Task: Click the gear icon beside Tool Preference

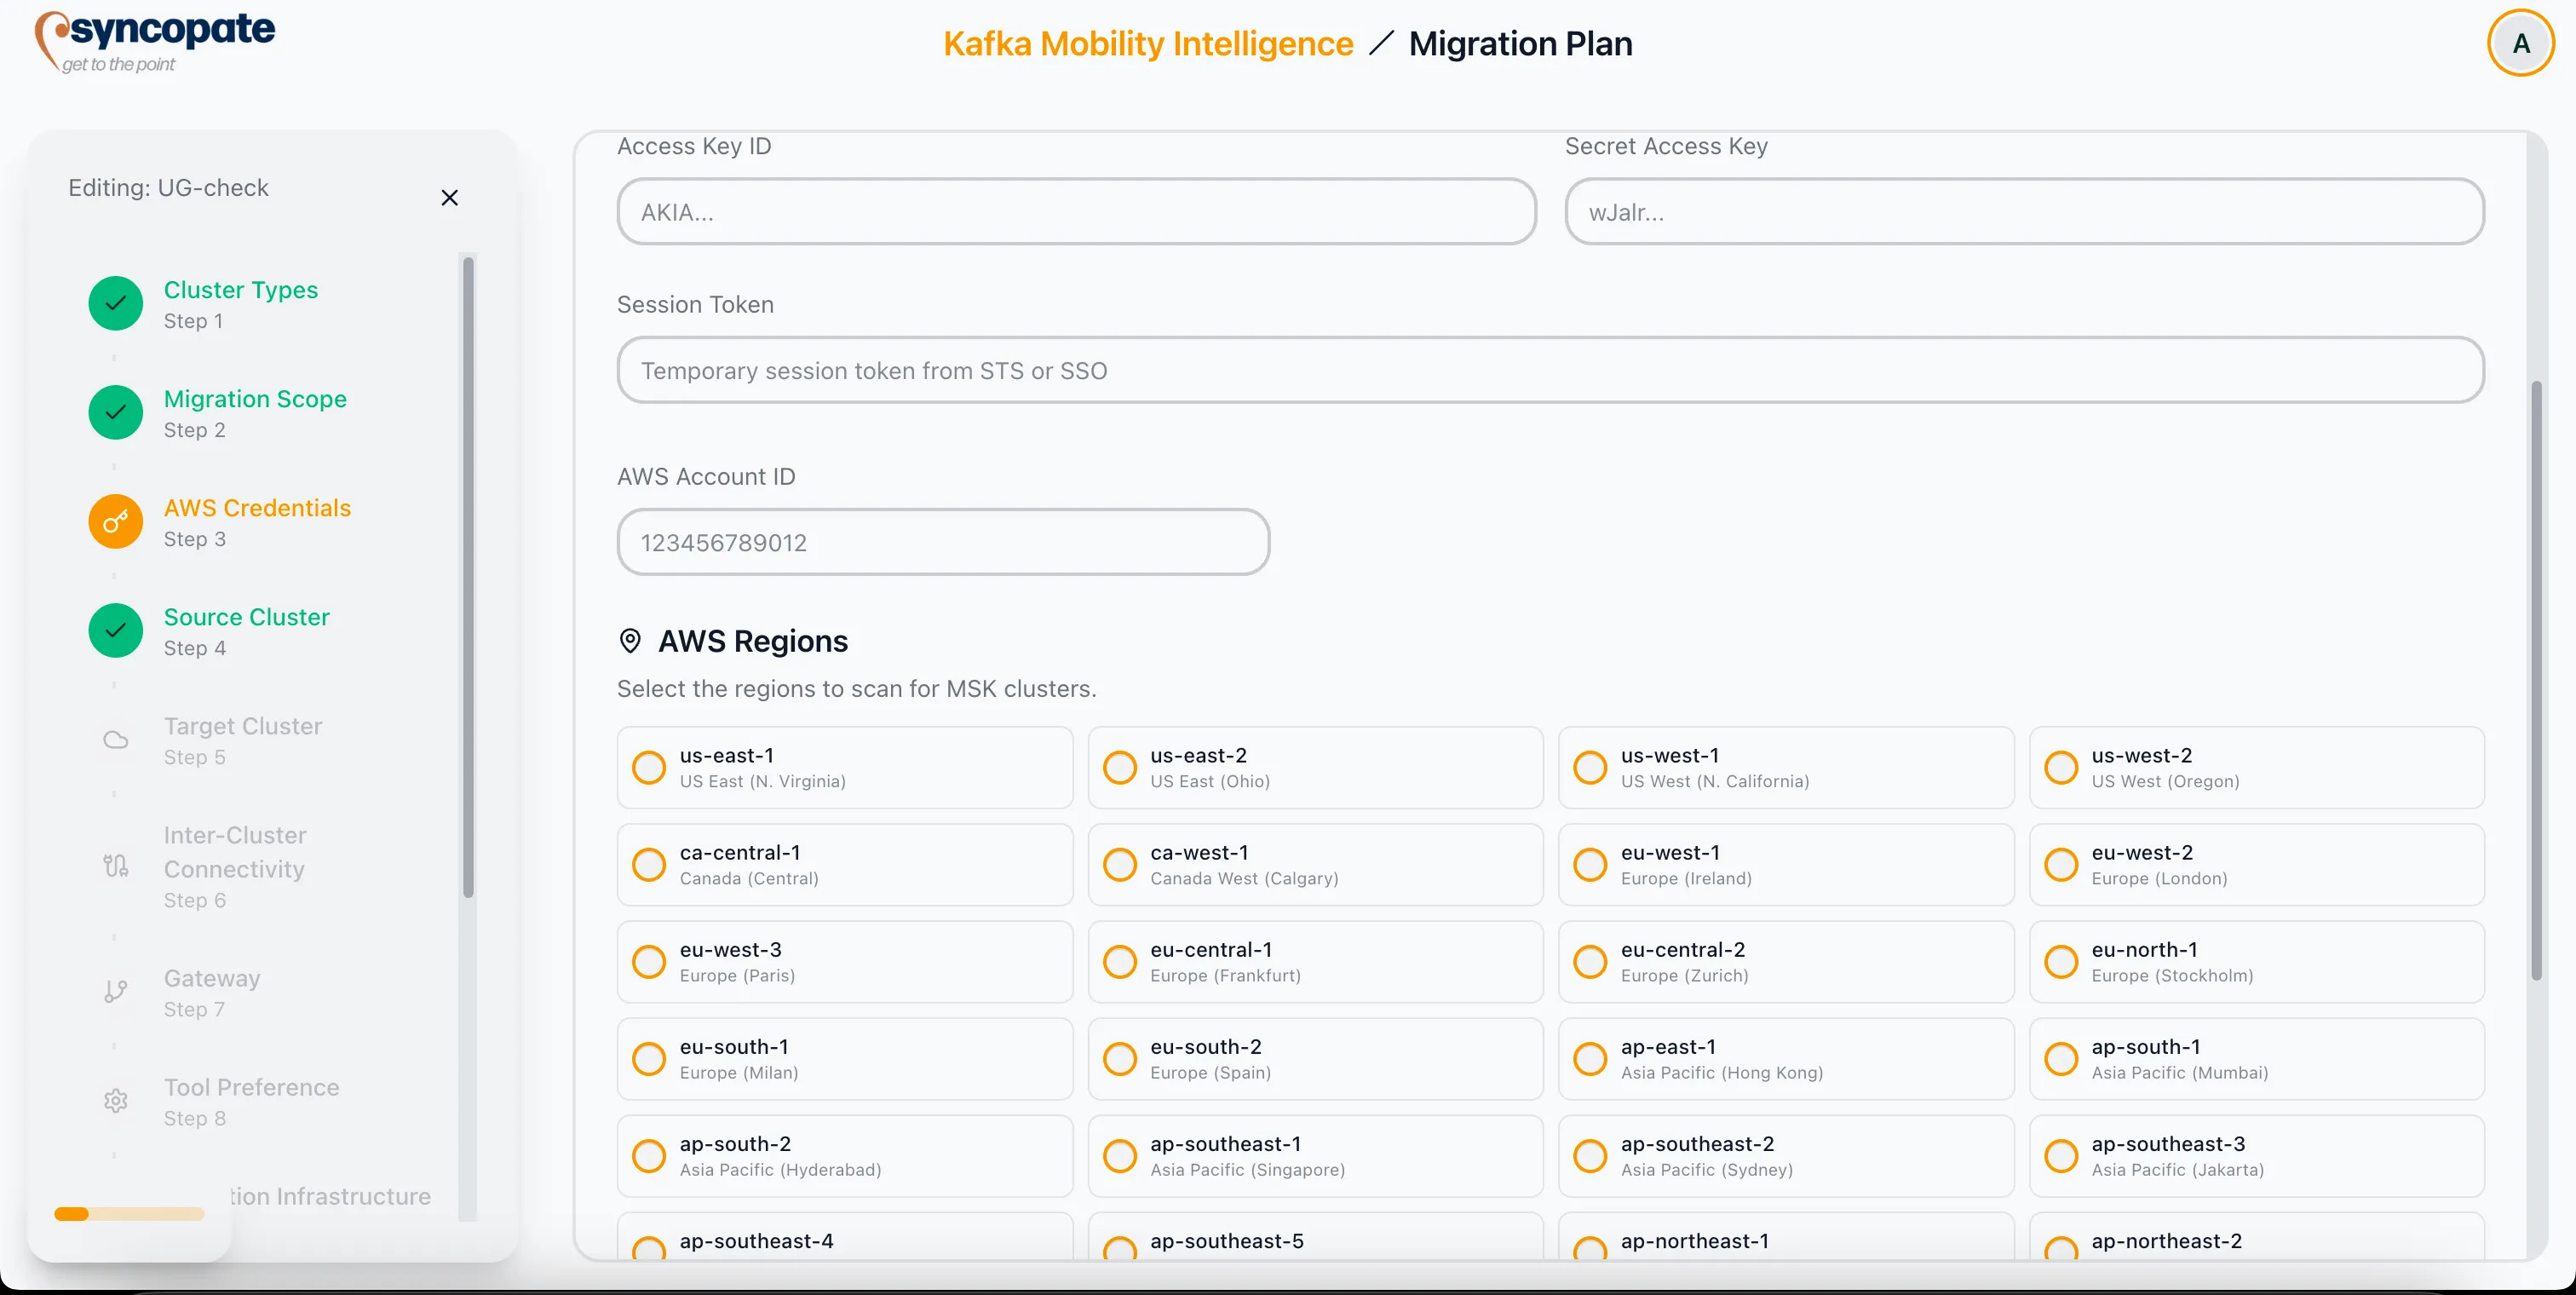Action: 114,1100
